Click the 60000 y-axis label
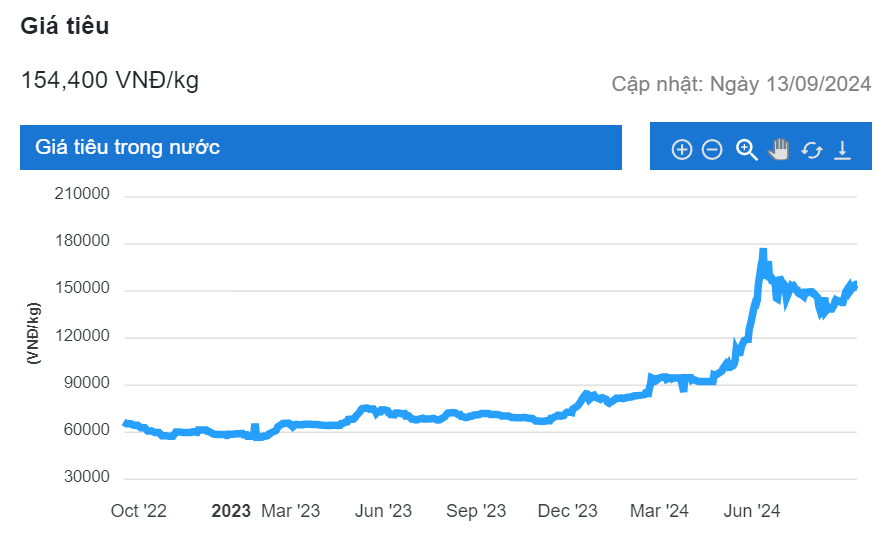882x536 pixels. coord(86,431)
